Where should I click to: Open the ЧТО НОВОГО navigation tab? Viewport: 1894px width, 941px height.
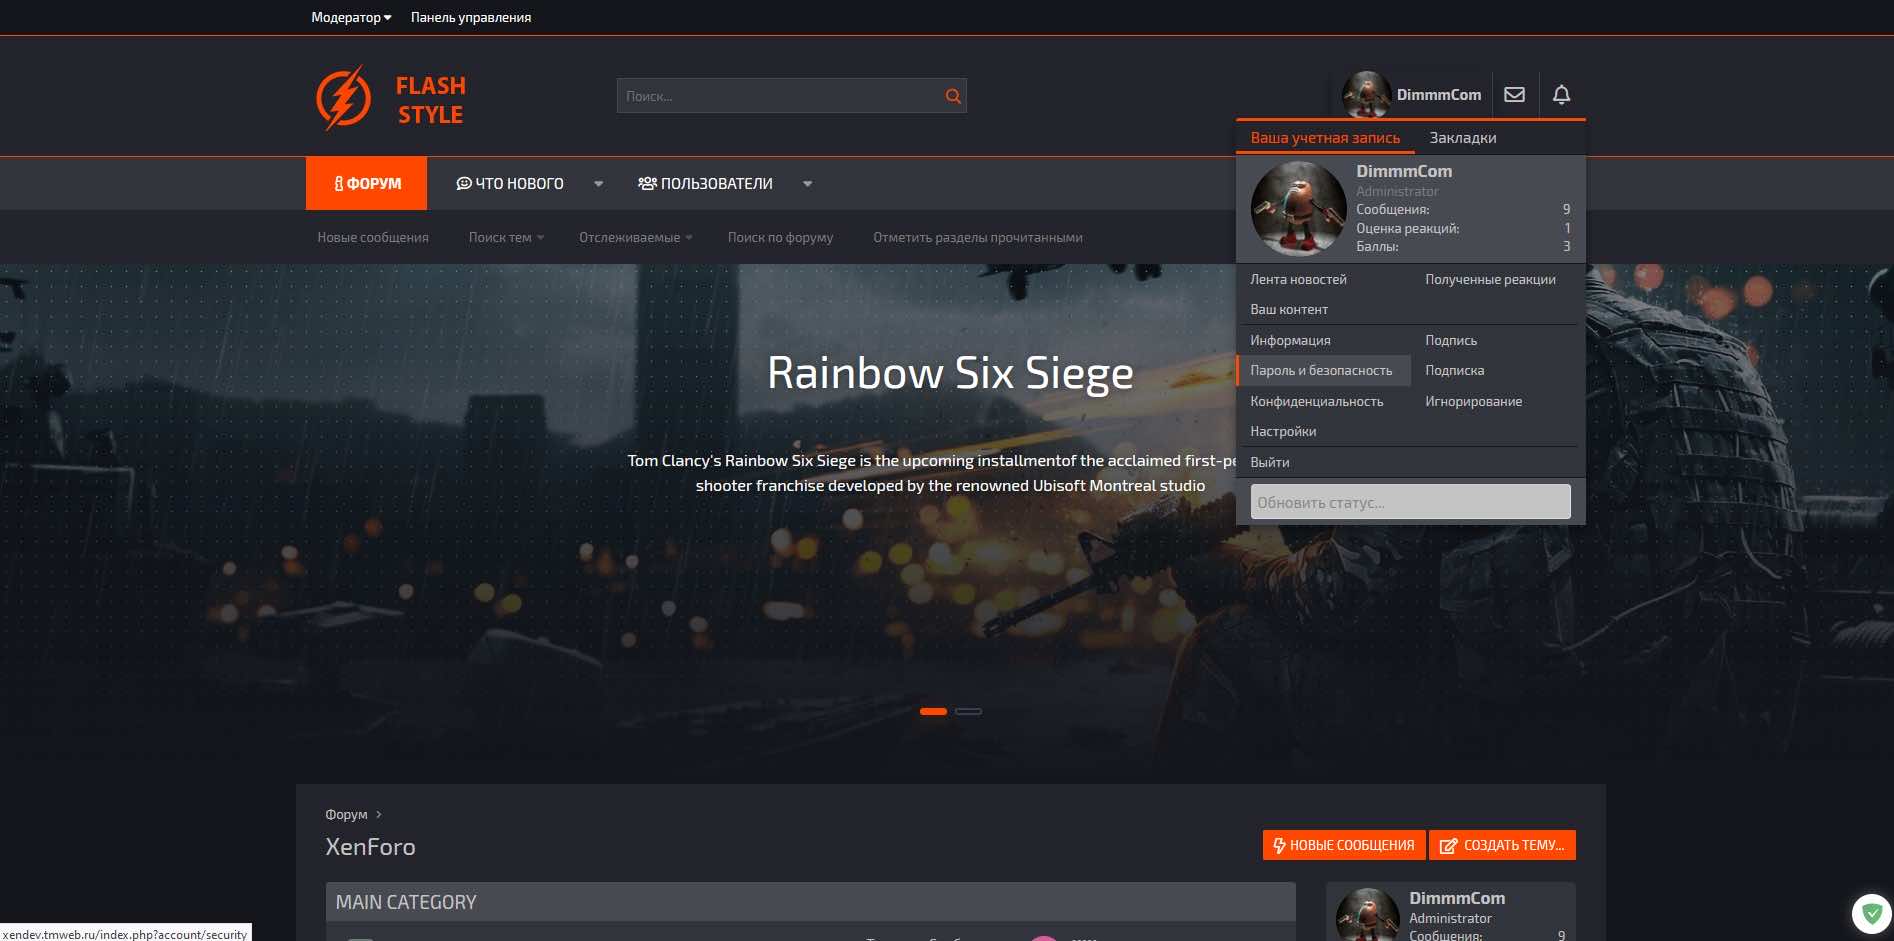tap(510, 183)
